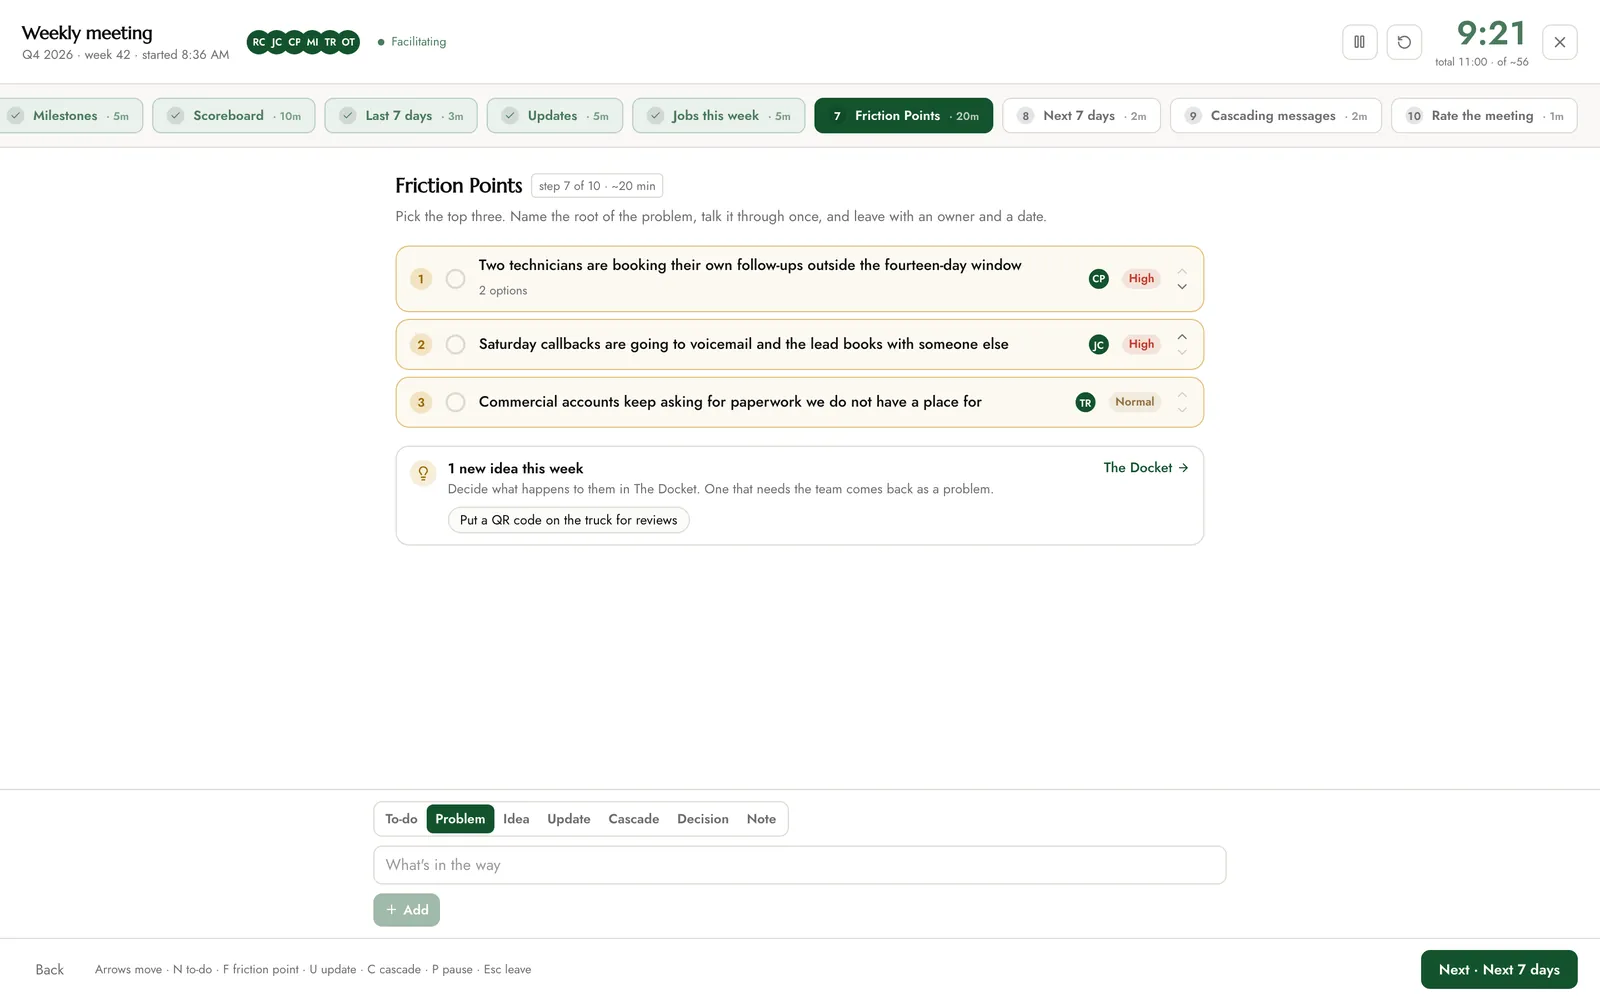The width and height of the screenshot is (1600, 1000).
Task: Select the Idea entry type
Action: click(516, 819)
